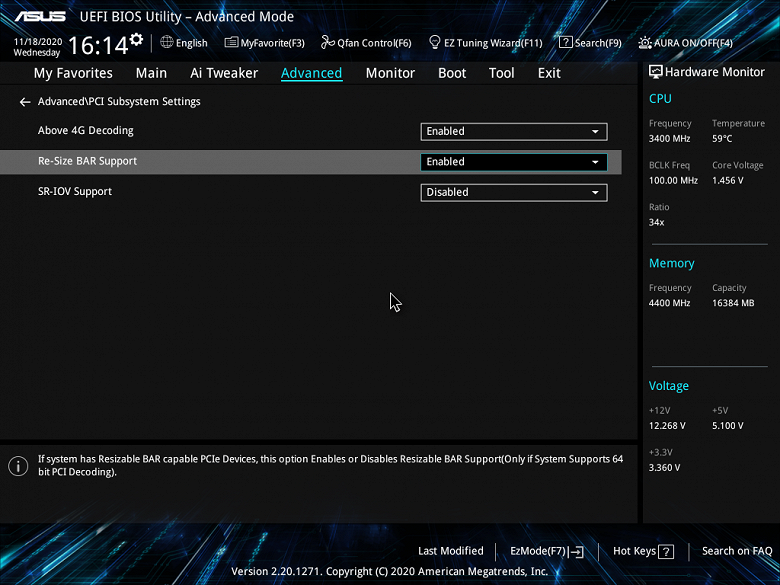
Task: Open the Re-Size BAR Support dropdown
Action: [514, 162]
